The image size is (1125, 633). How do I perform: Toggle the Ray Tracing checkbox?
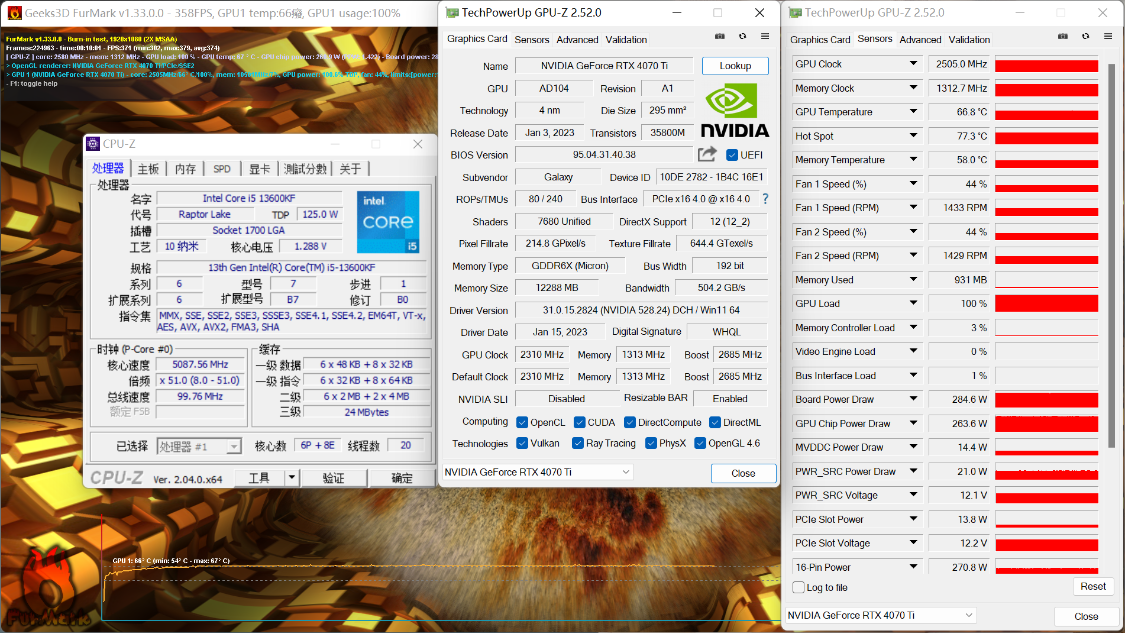tap(578, 444)
